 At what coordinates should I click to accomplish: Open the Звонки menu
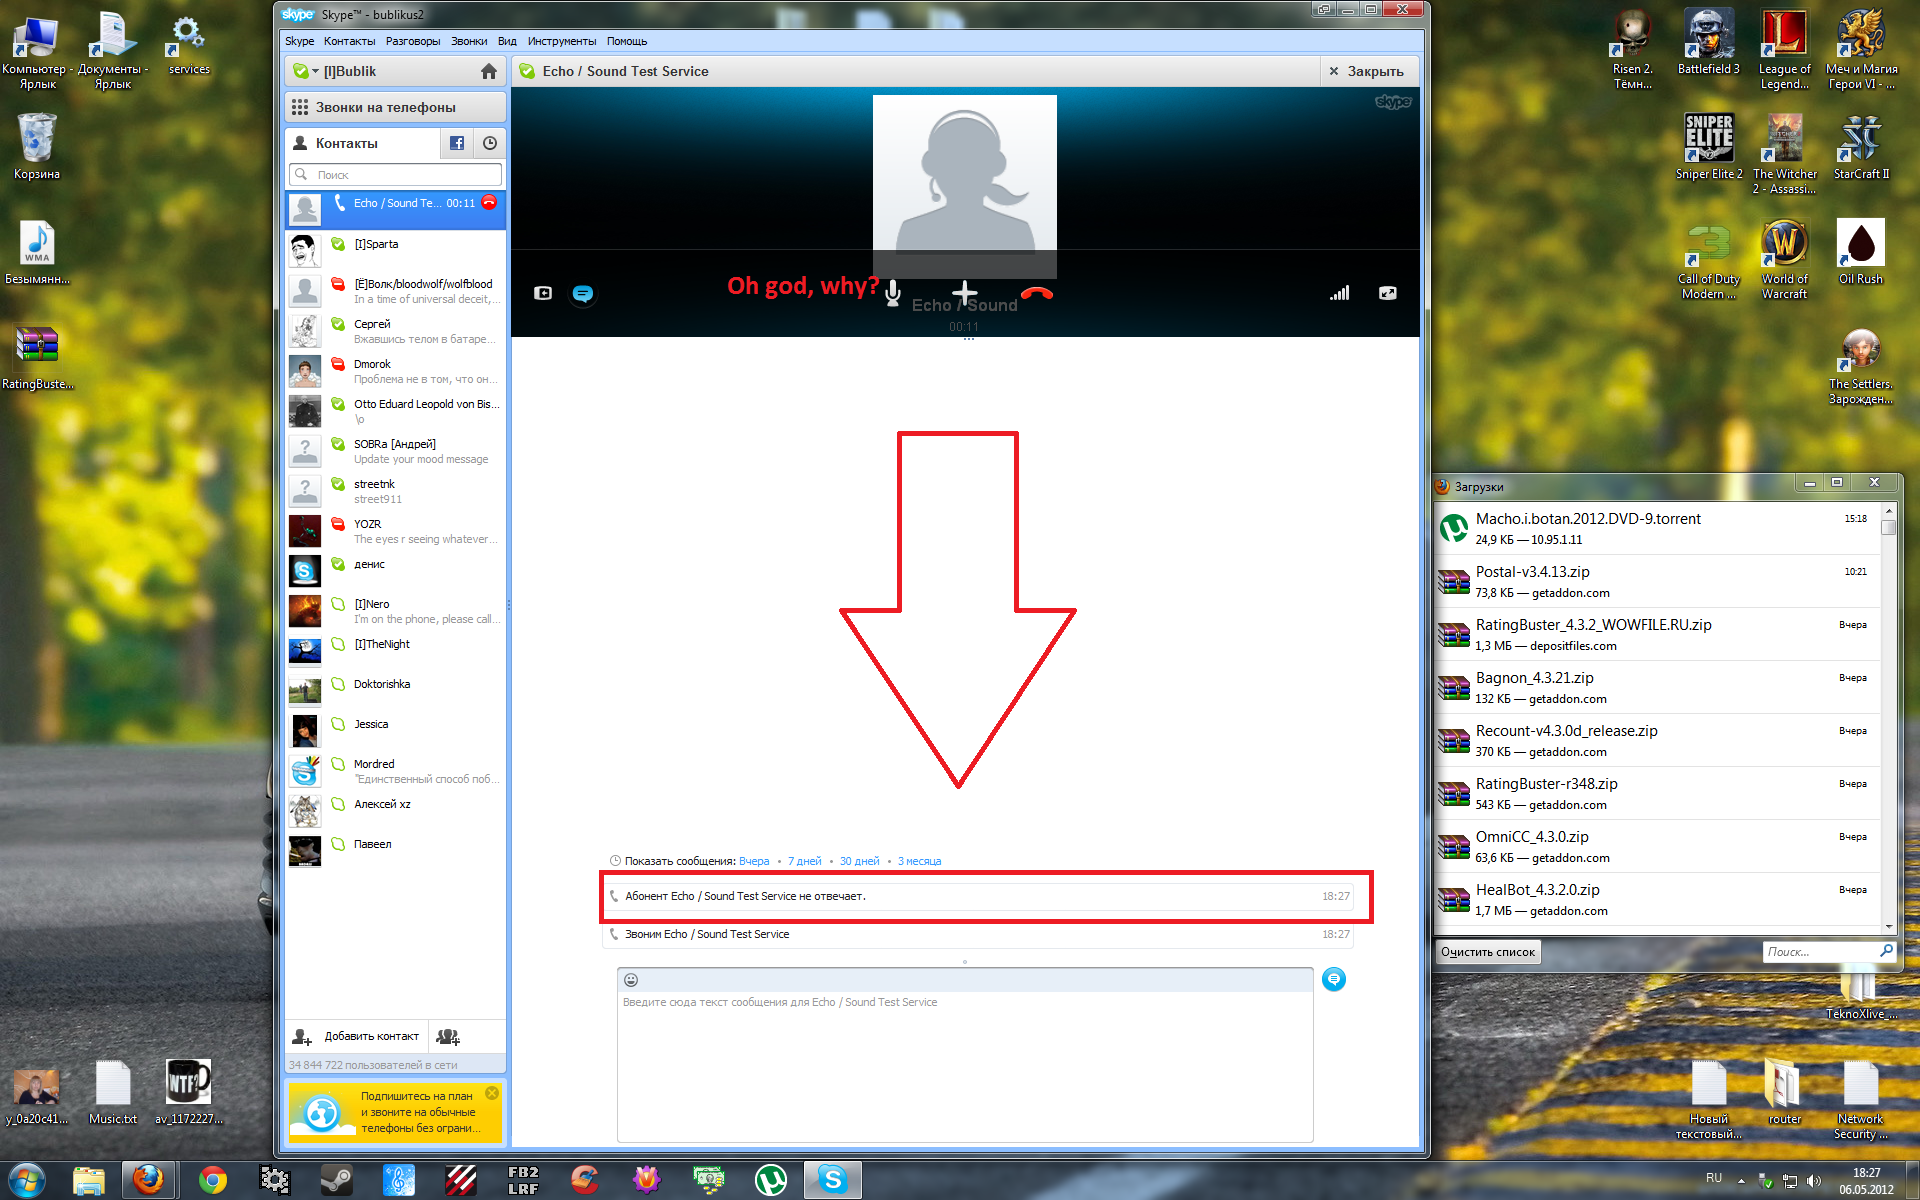coord(469,41)
